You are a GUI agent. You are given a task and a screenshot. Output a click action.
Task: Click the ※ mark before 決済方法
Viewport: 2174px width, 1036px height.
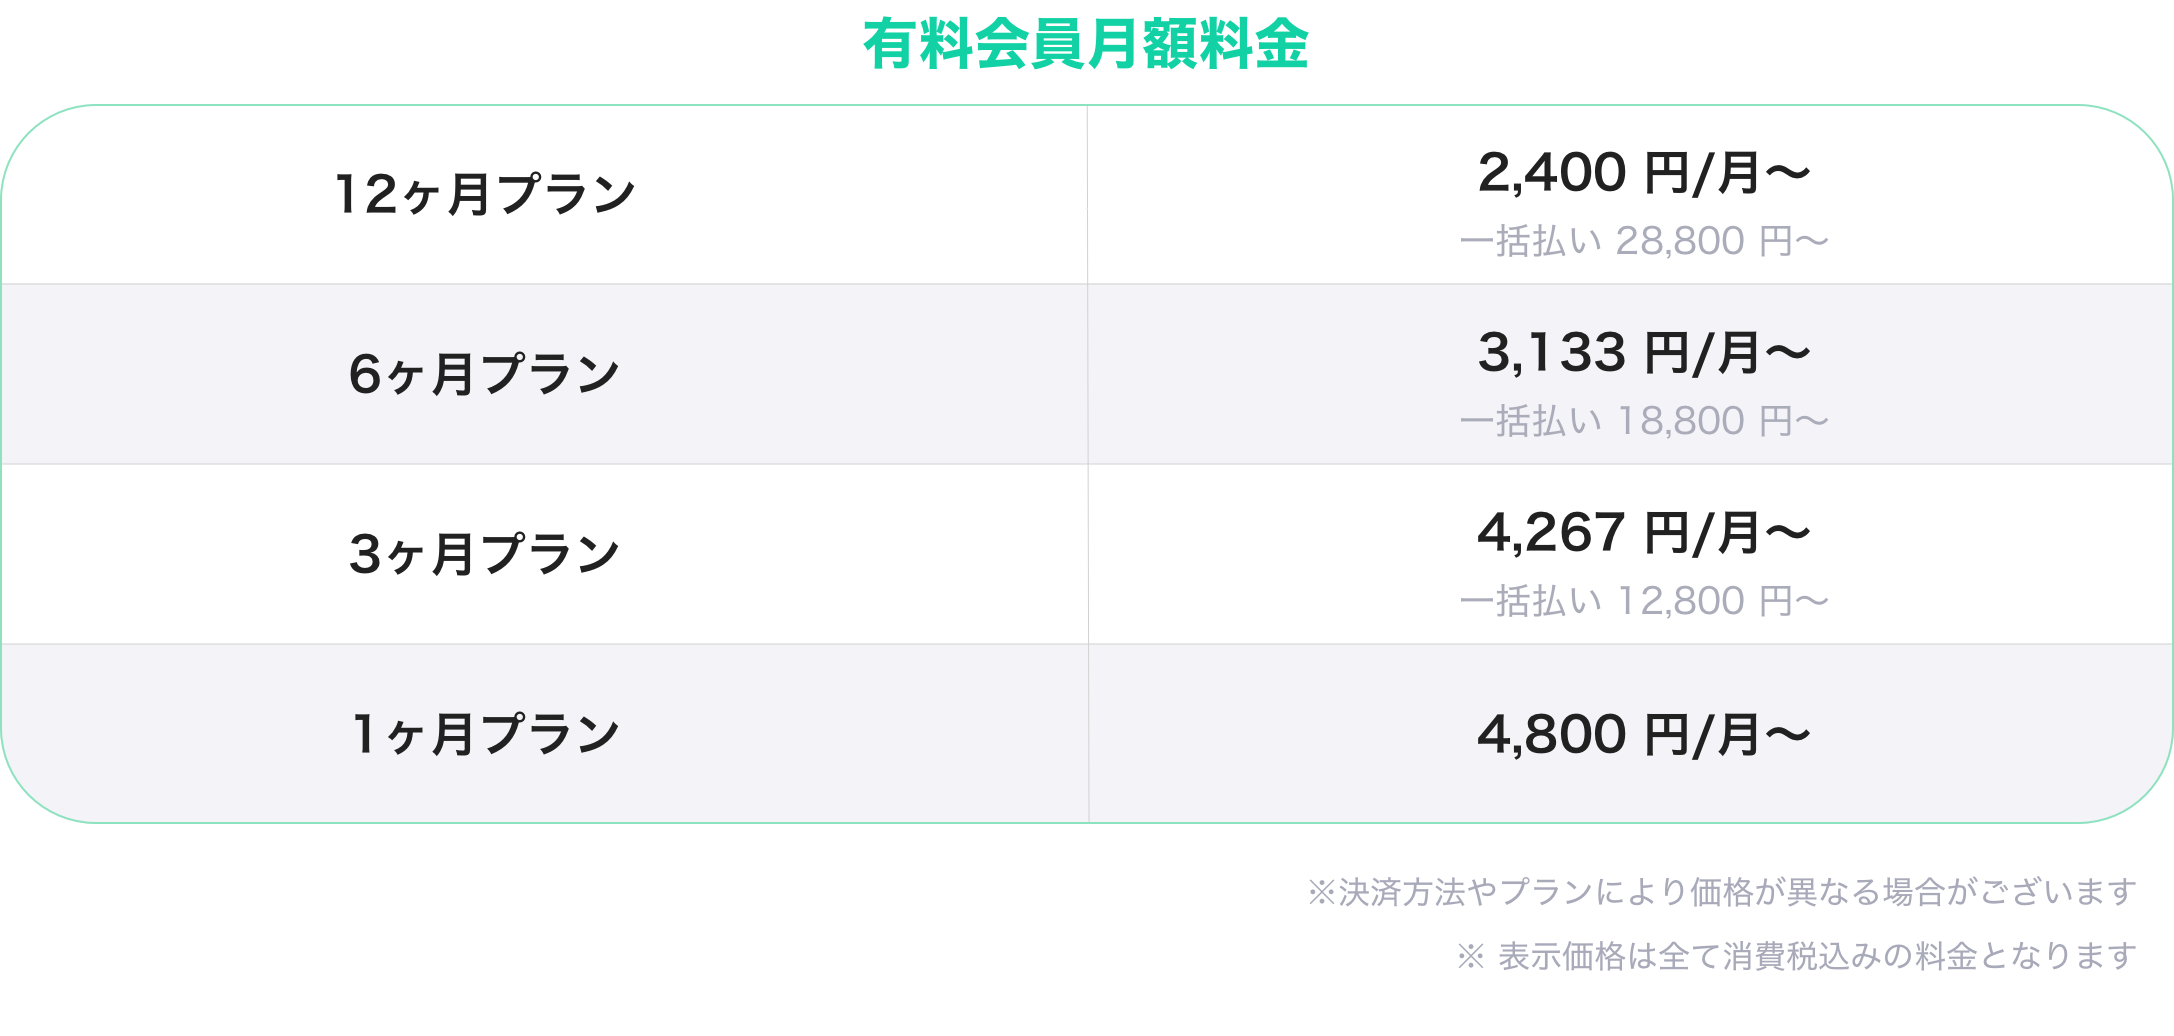(1322, 892)
